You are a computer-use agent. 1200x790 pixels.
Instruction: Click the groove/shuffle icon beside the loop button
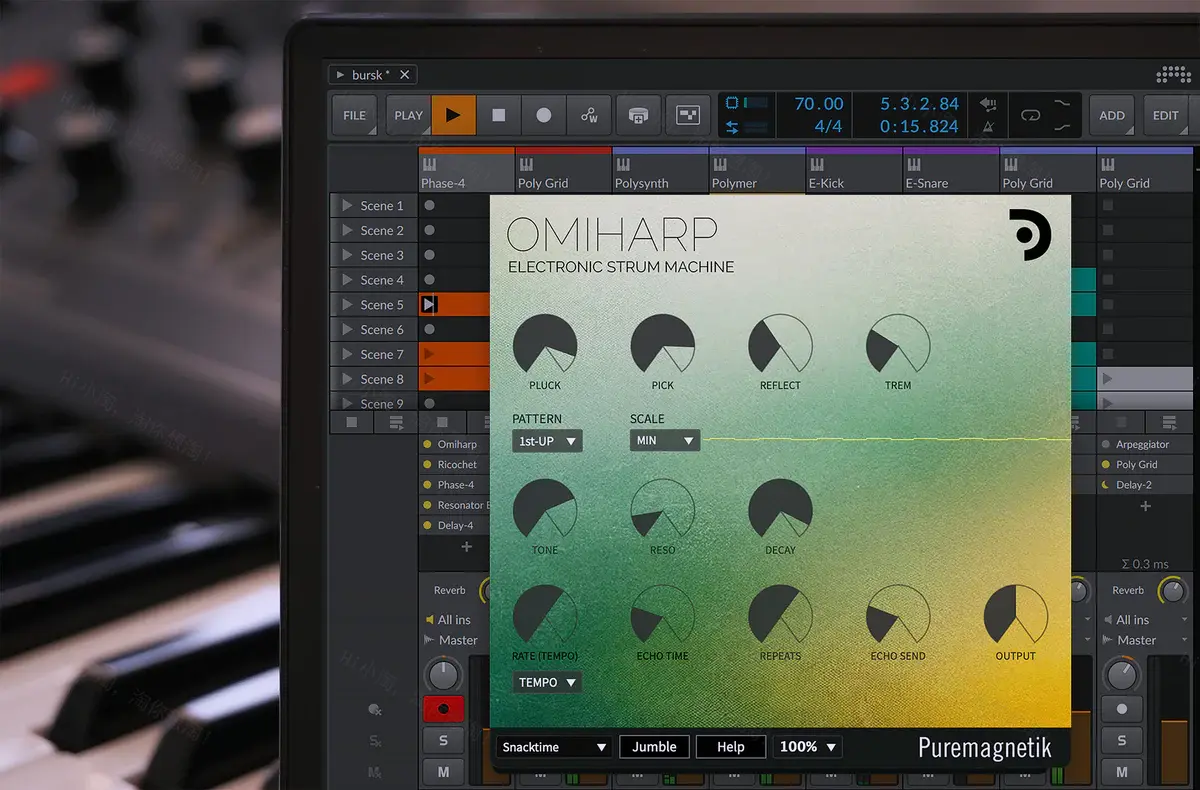point(1063,115)
